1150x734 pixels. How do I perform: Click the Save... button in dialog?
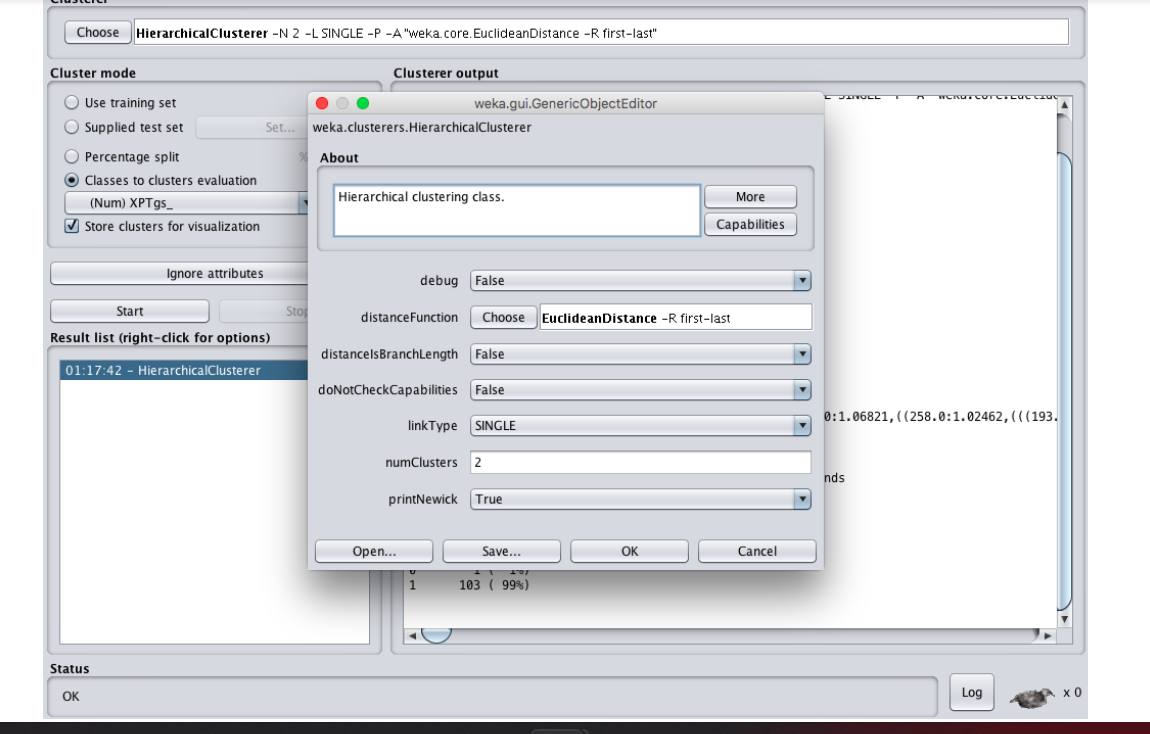(x=502, y=551)
